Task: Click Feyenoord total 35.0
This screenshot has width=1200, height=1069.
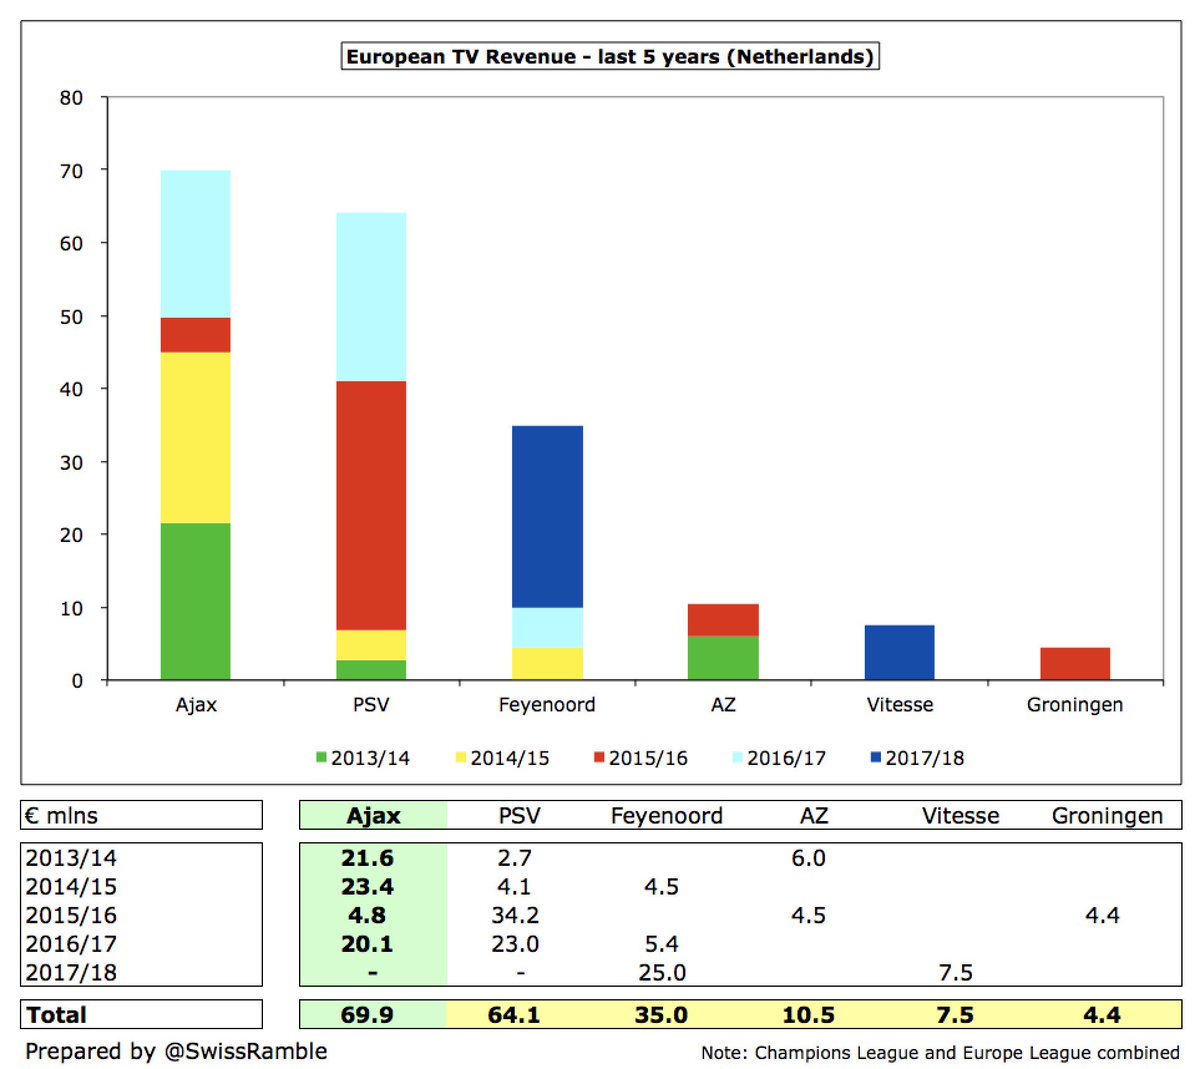Action: pos(661,1015)
